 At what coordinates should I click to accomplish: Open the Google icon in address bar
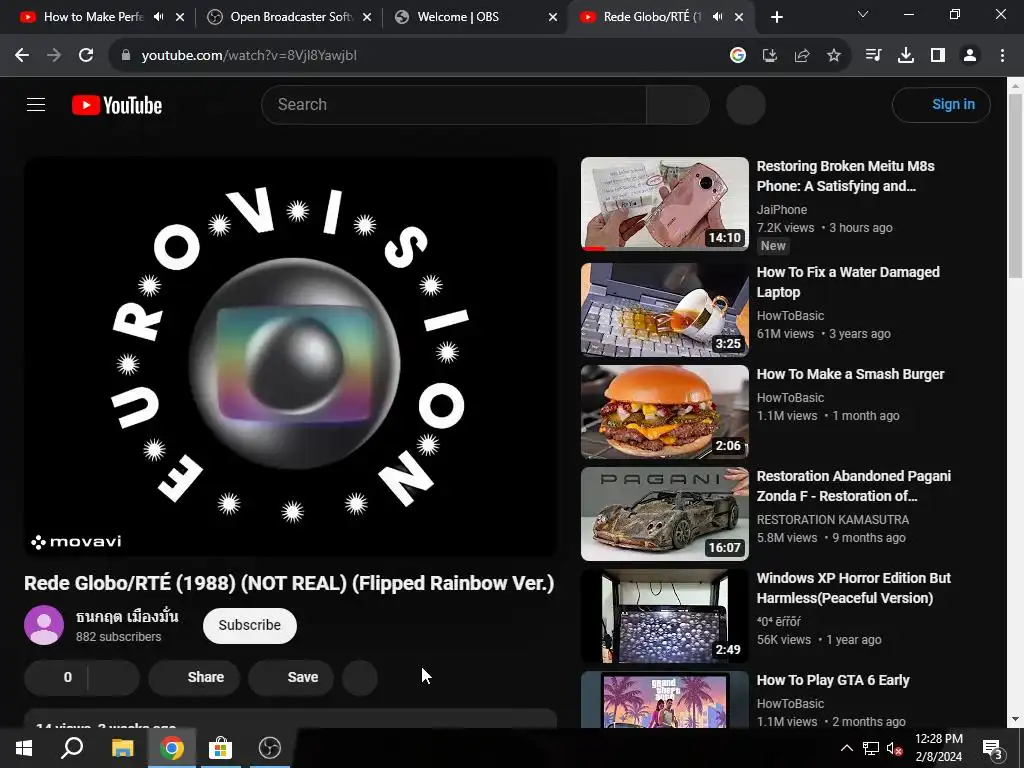(738, 56)
